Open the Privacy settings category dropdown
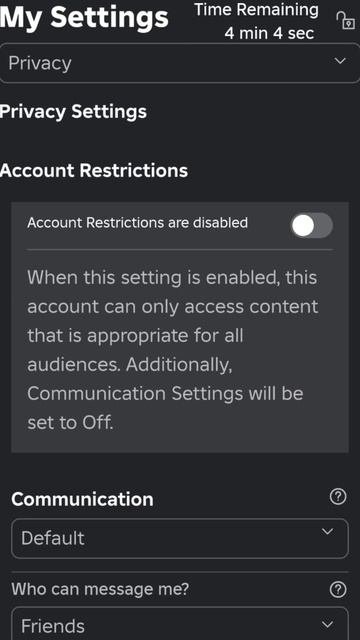 180,63
